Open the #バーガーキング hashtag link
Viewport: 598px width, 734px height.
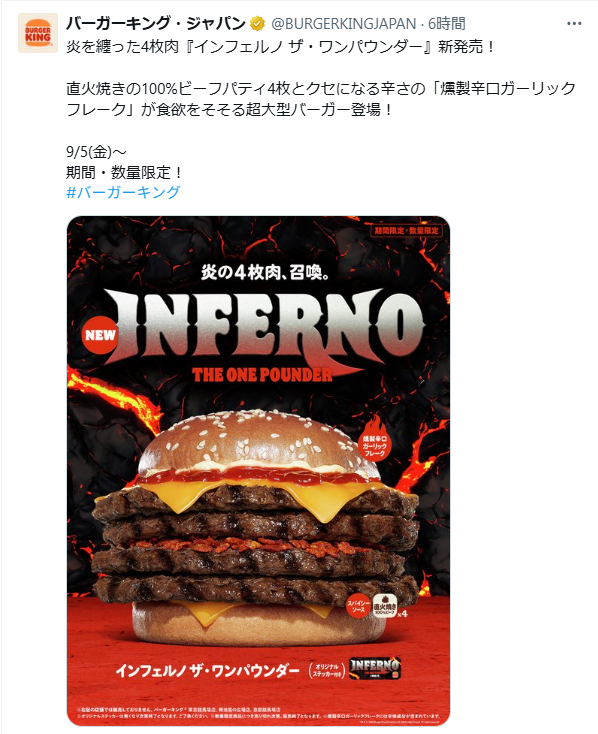click(123, 192)
